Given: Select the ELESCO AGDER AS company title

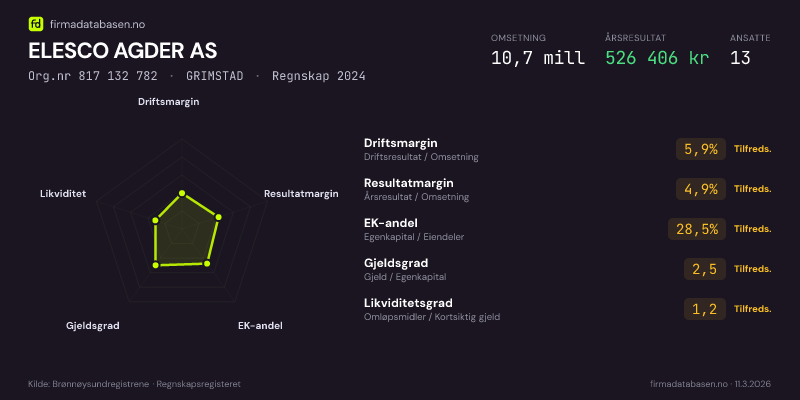Looking at the screenshot, I should 123,50.
